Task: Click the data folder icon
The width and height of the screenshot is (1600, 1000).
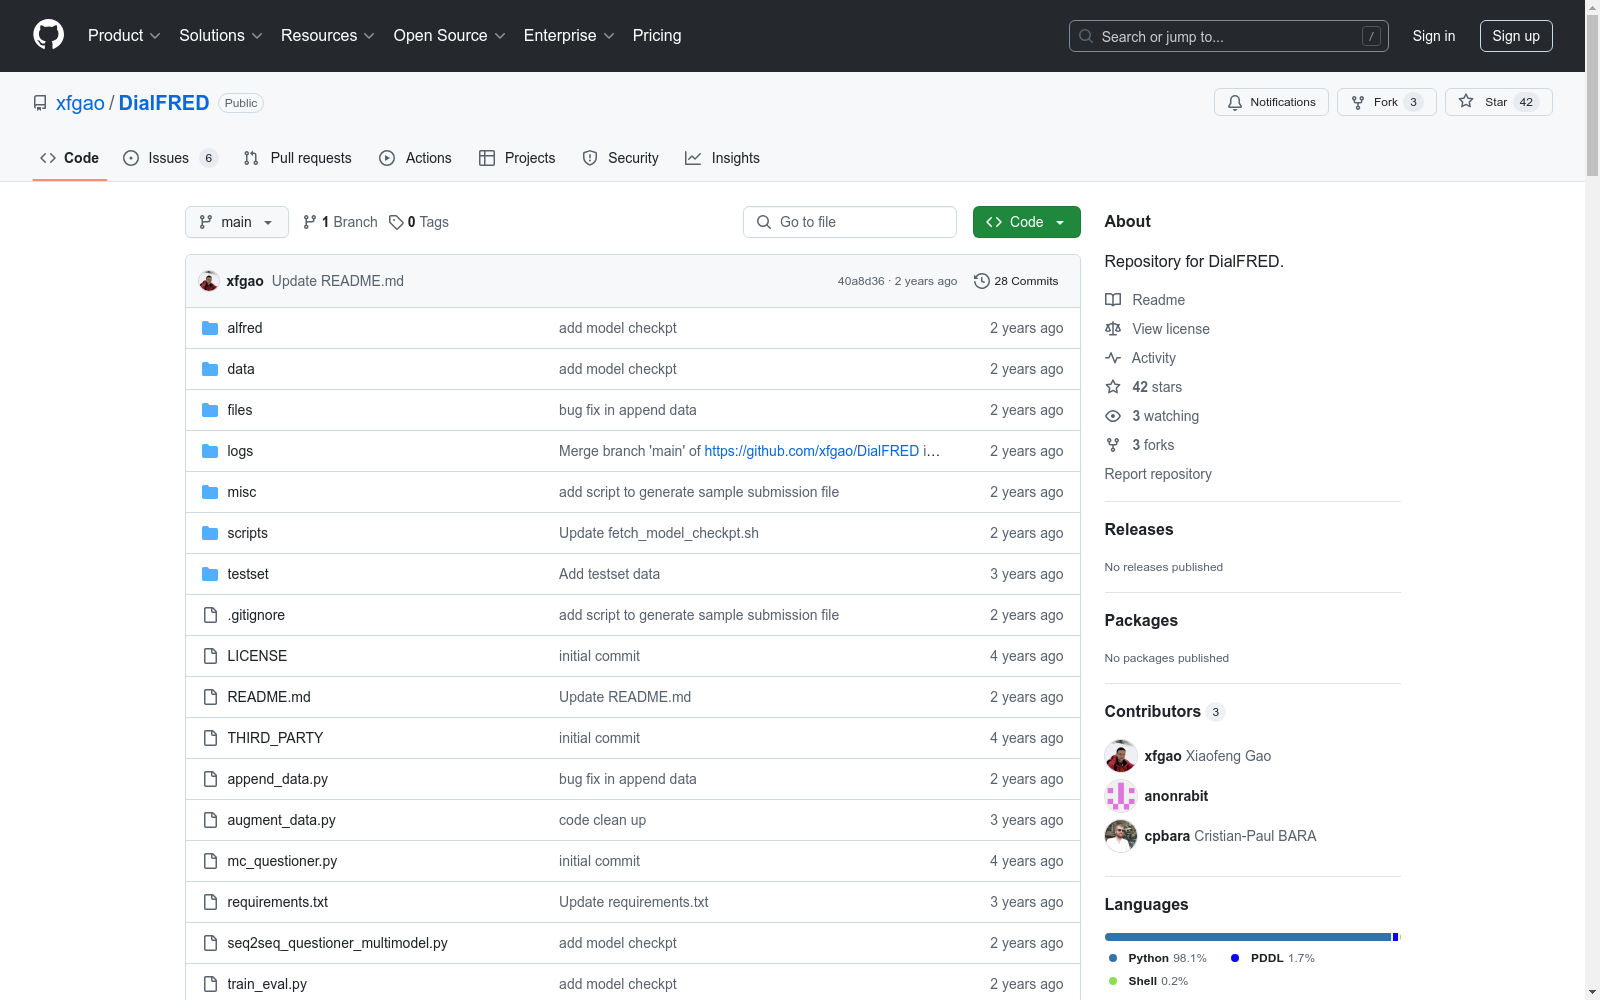Action: pyautogui.click(x=210, y=369)
